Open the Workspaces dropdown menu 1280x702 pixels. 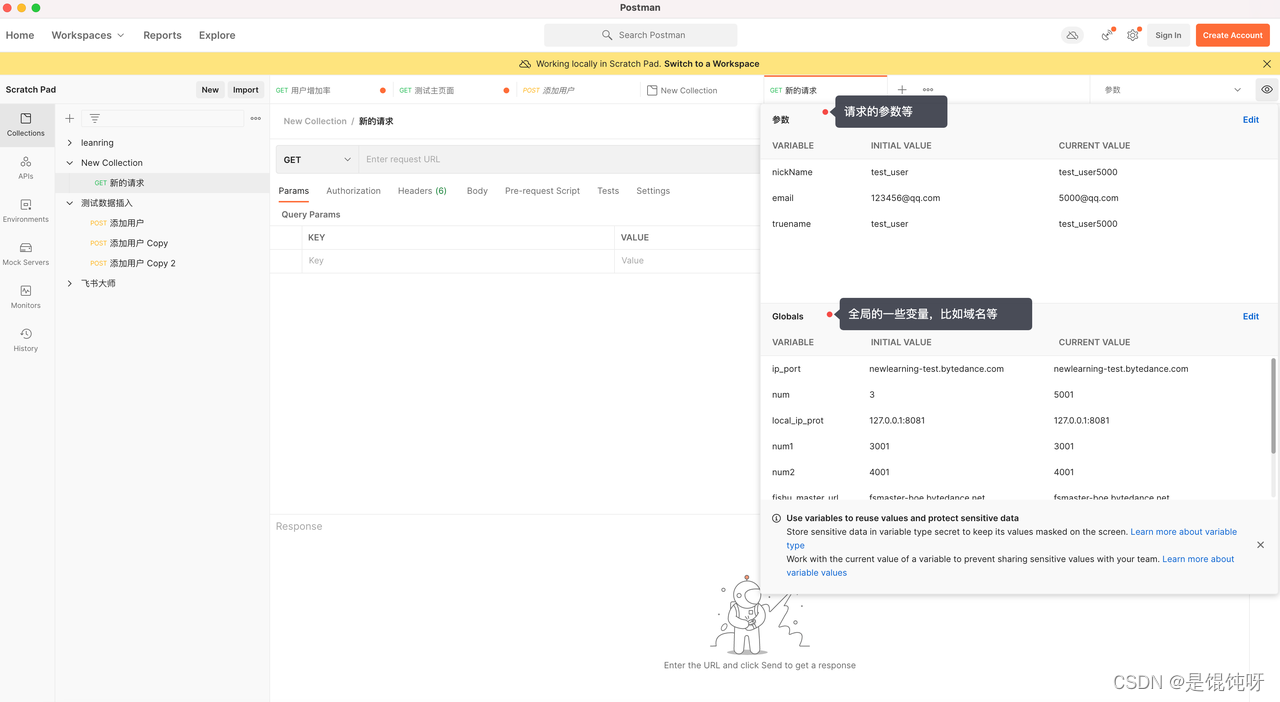point(88,35)
